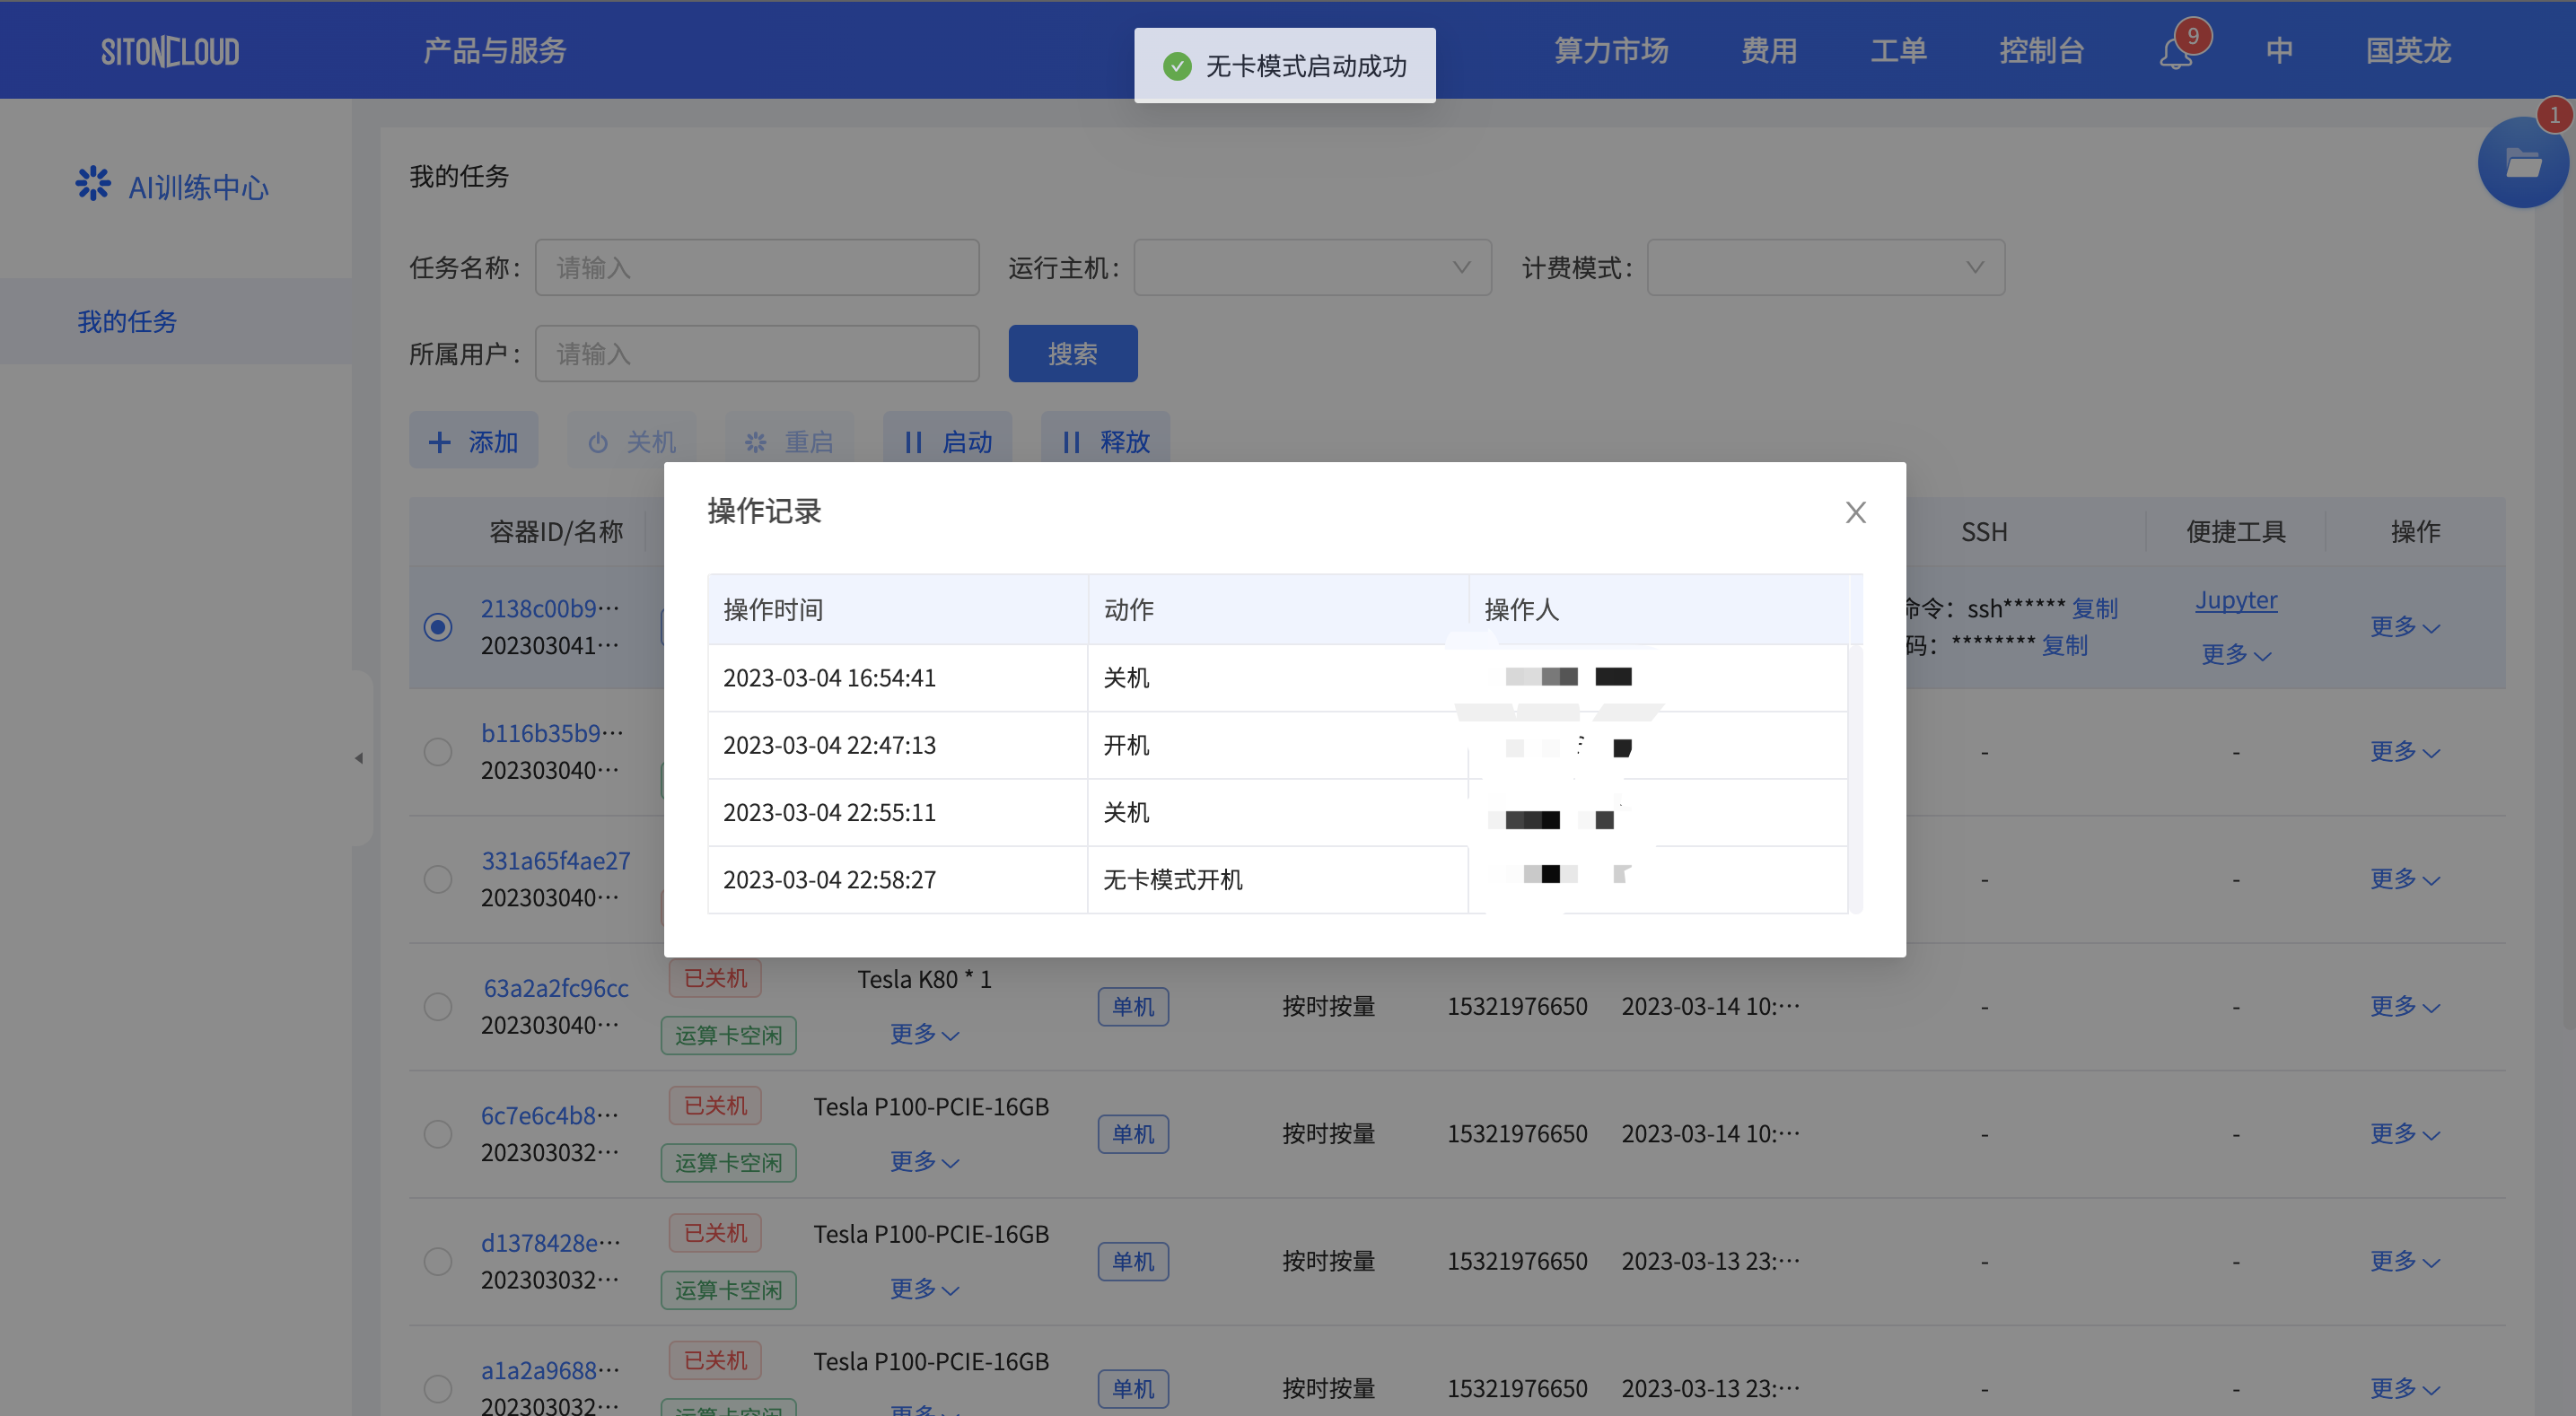Click the 关机 power button
The image size is (2576, 1416).
coord(632,441)
